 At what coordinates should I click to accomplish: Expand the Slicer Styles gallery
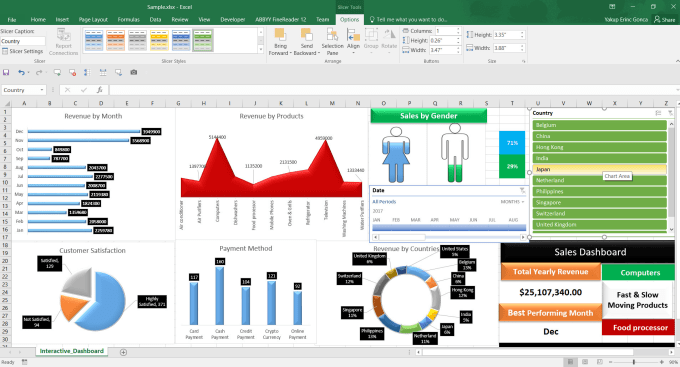coord(261,49)
